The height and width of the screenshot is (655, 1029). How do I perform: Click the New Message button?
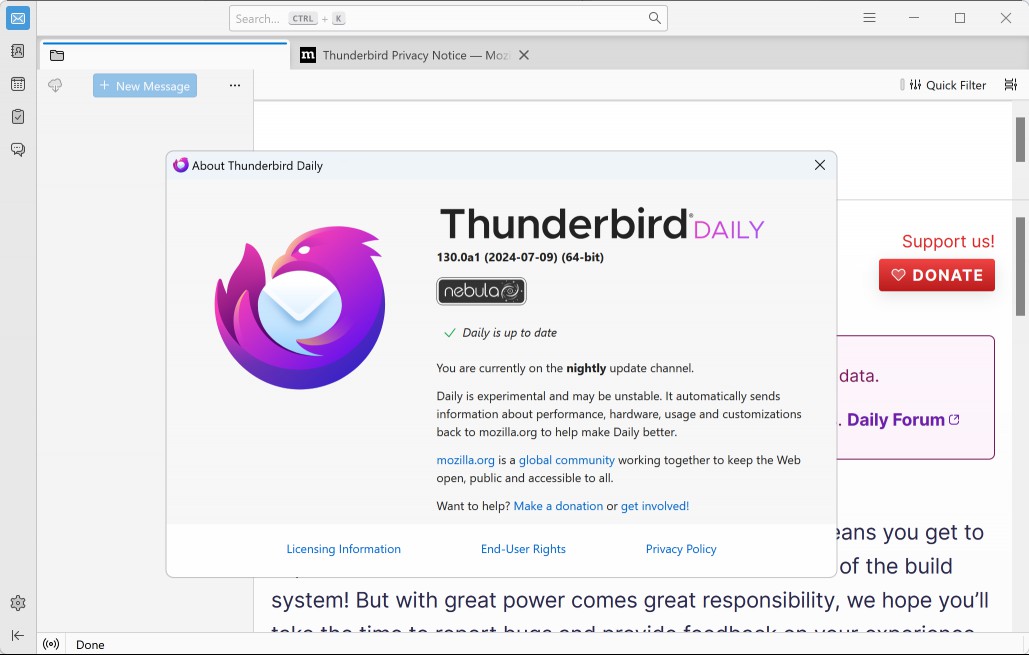(145, 85)
